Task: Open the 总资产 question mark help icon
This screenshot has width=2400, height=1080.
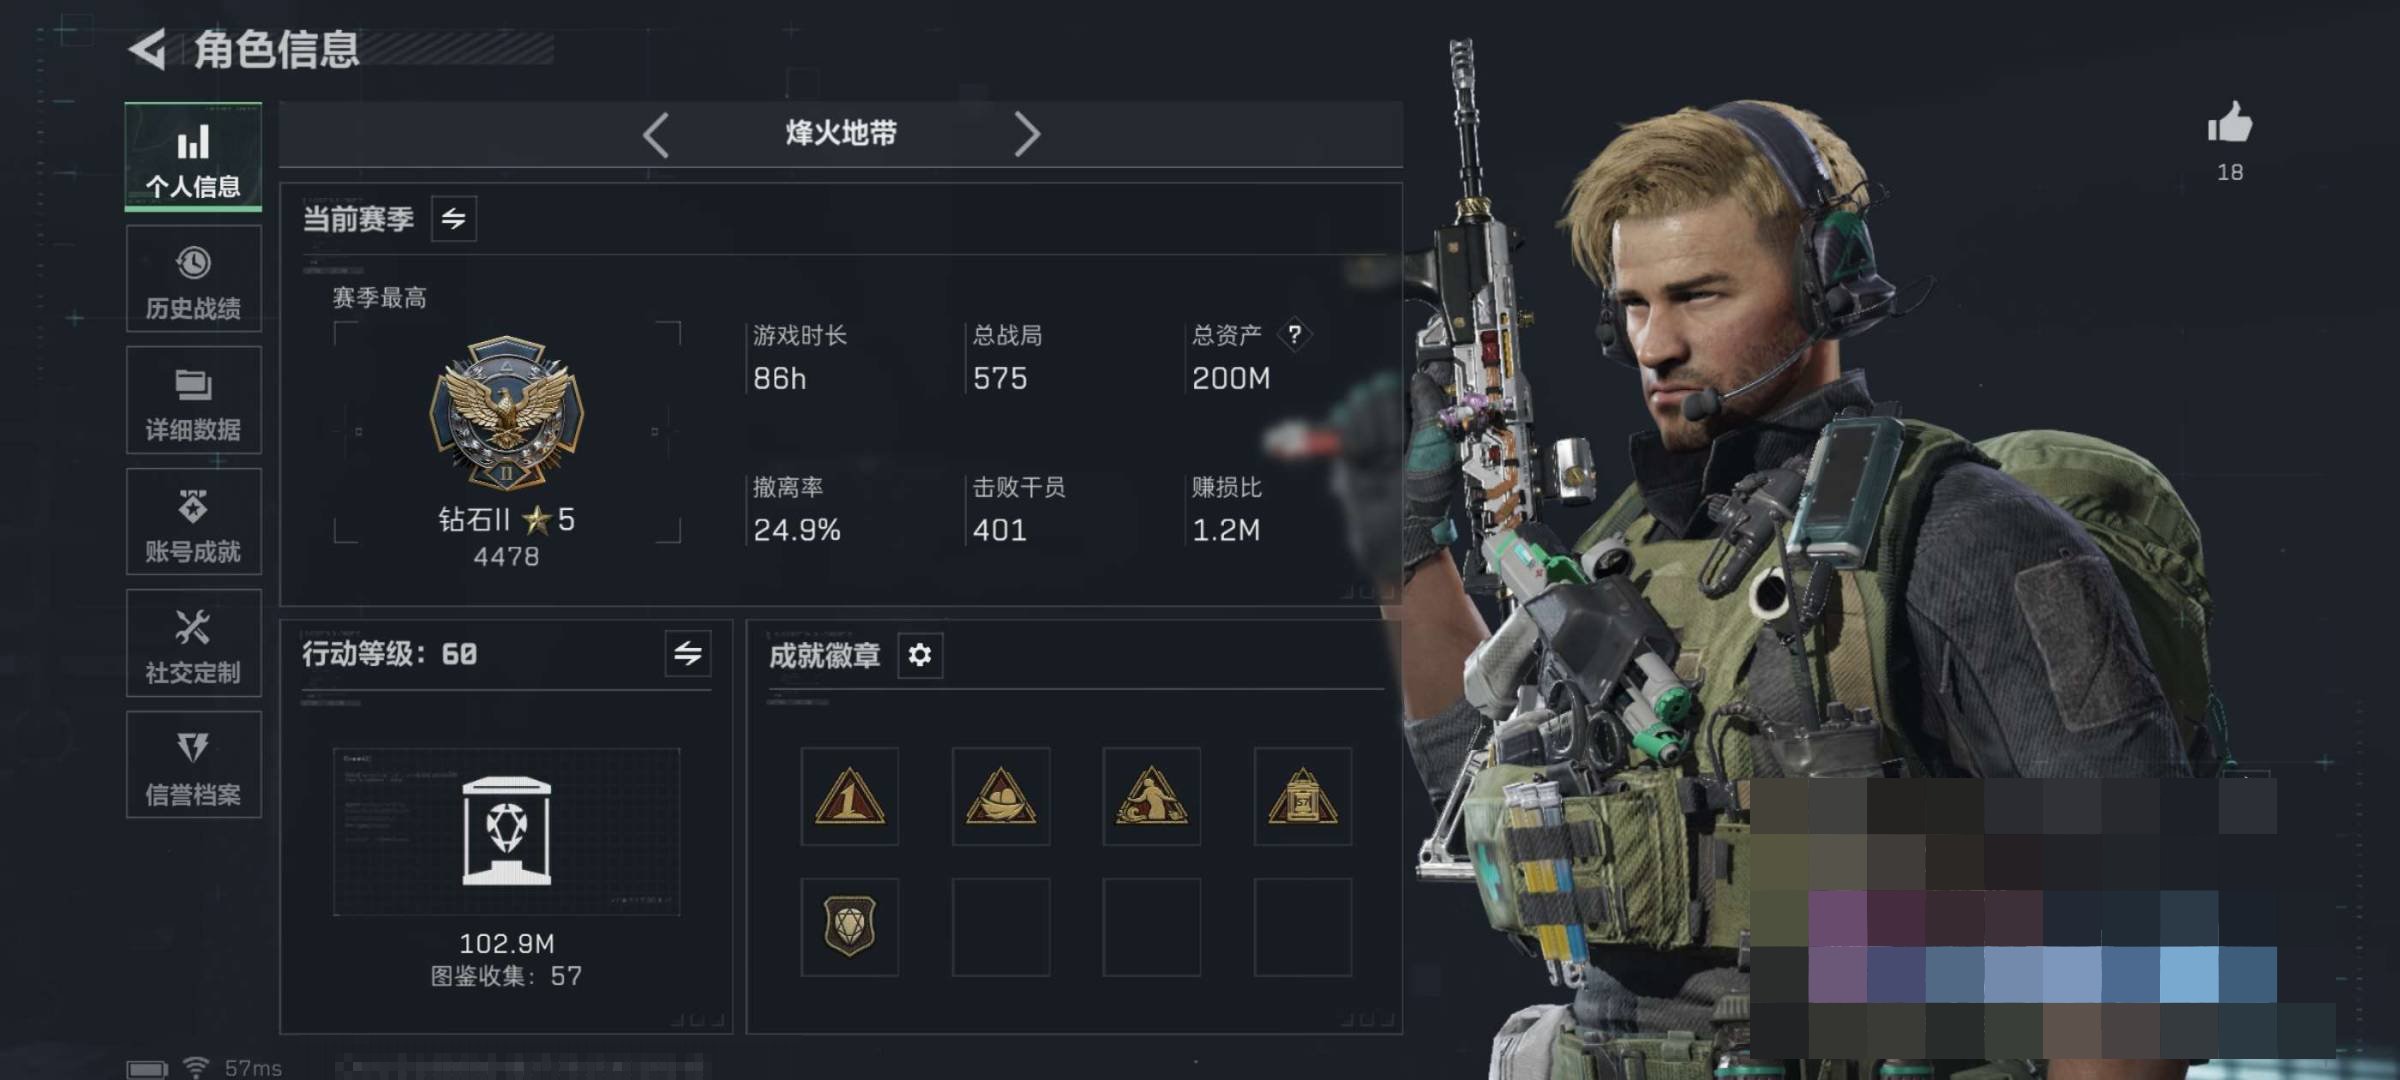Action: (x=1294, y=334)
